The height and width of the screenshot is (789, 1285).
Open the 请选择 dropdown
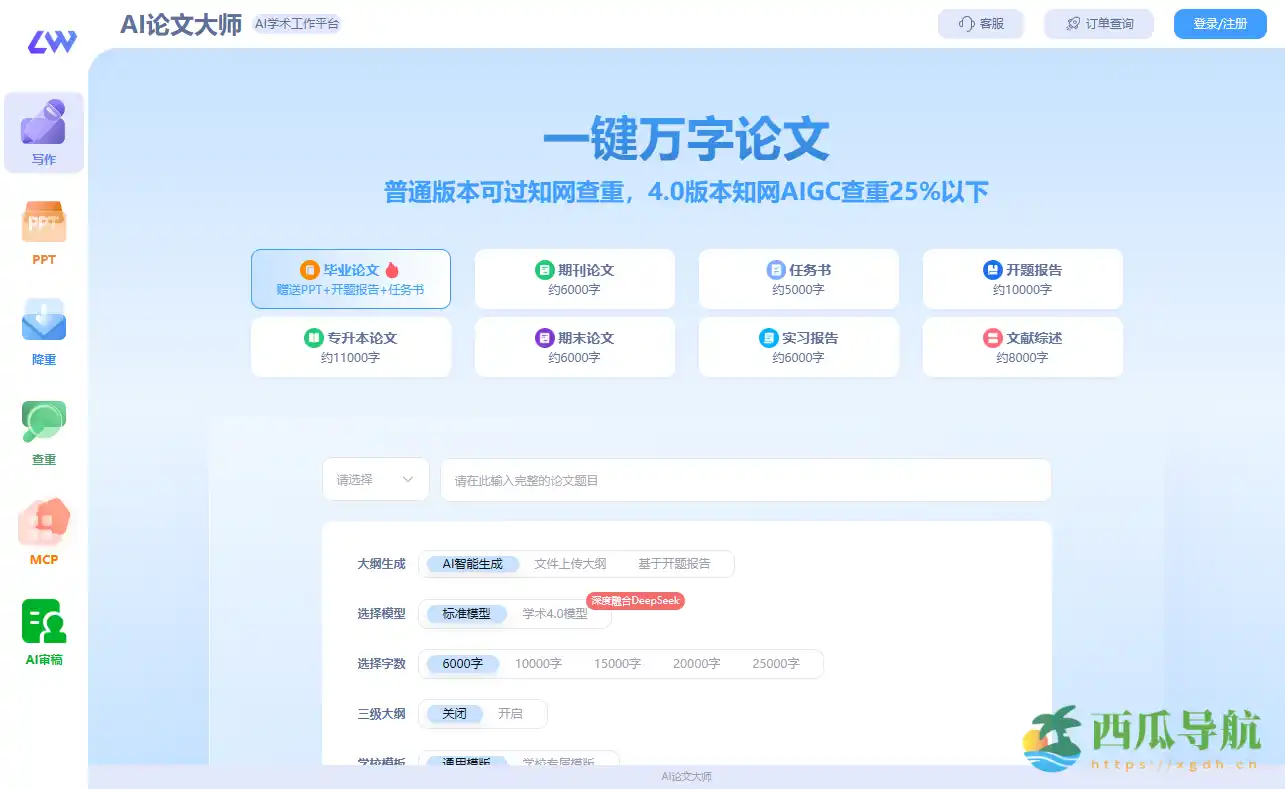click(375, 480)
